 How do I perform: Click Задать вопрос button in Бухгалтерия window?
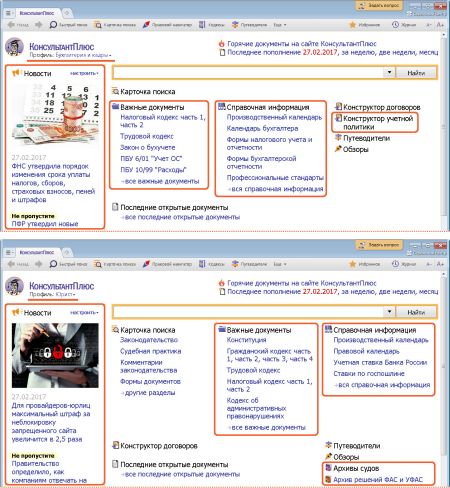[x=379, y=6]
